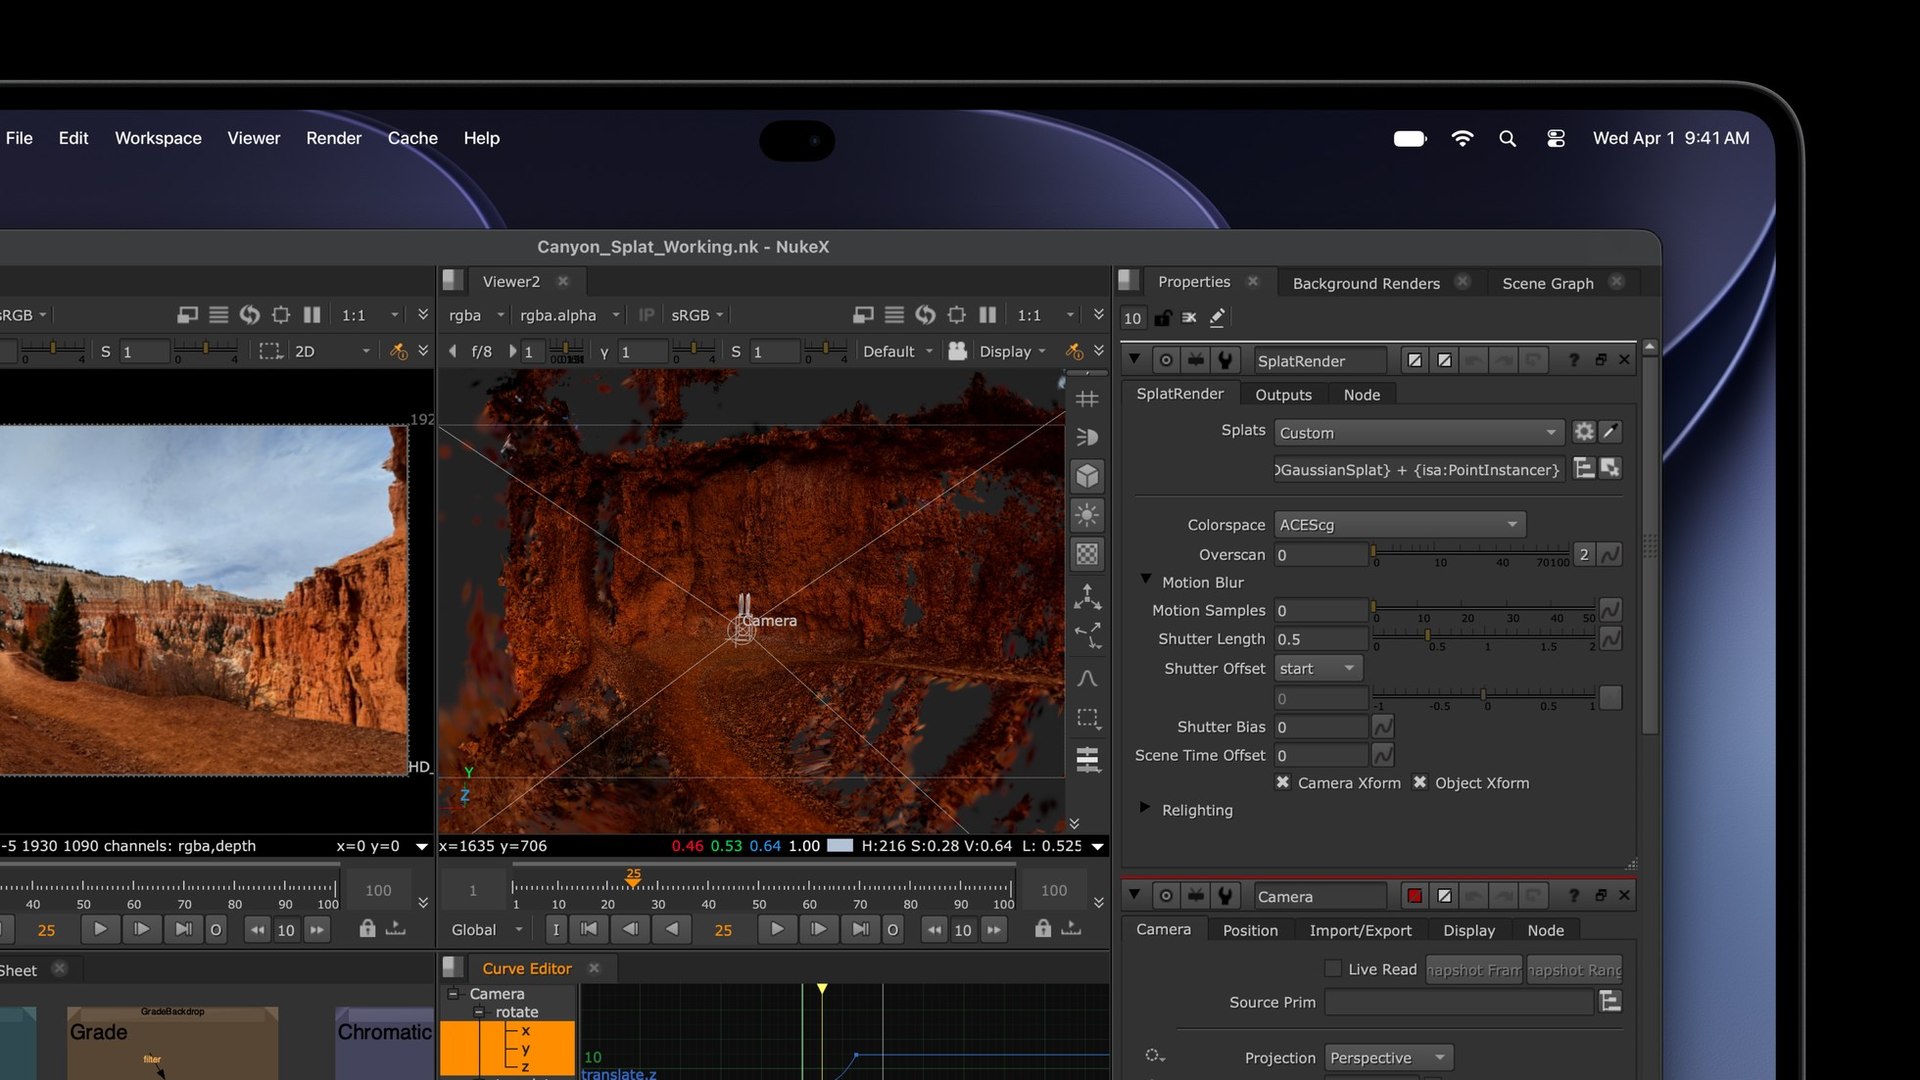The width and height of the screenshot is (1920, 1080).
Task: Click the lock icon on Viewer2 timeline
Action: pyautogui.click(x=1043, y=928)
